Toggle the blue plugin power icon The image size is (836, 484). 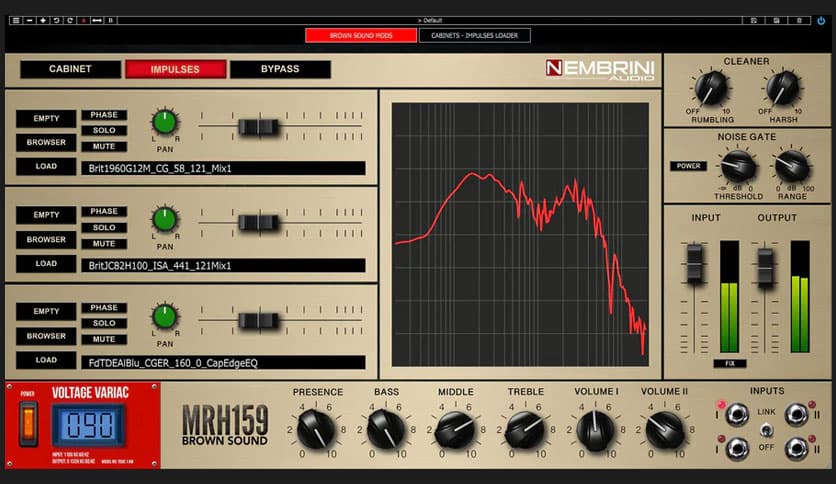click(x=821, y=20)
